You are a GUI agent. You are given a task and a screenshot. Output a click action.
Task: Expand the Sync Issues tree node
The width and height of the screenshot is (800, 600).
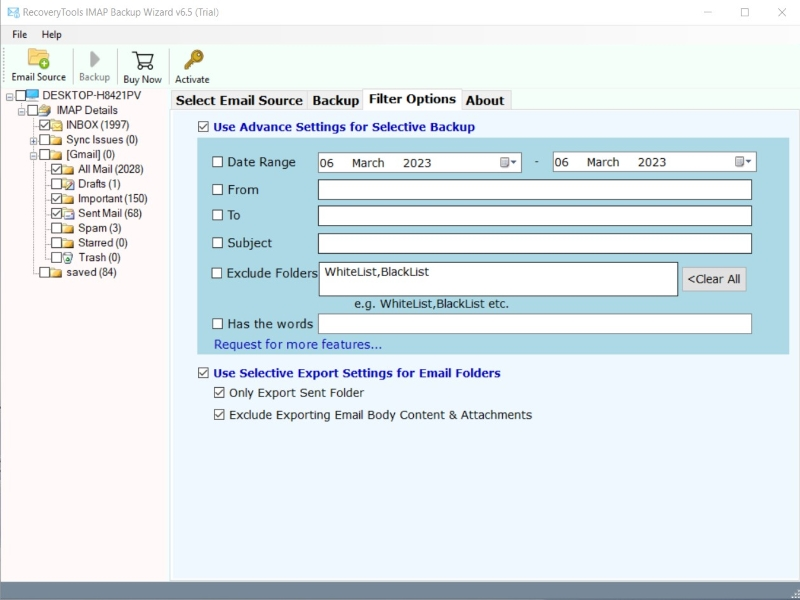tap(33, 141)
